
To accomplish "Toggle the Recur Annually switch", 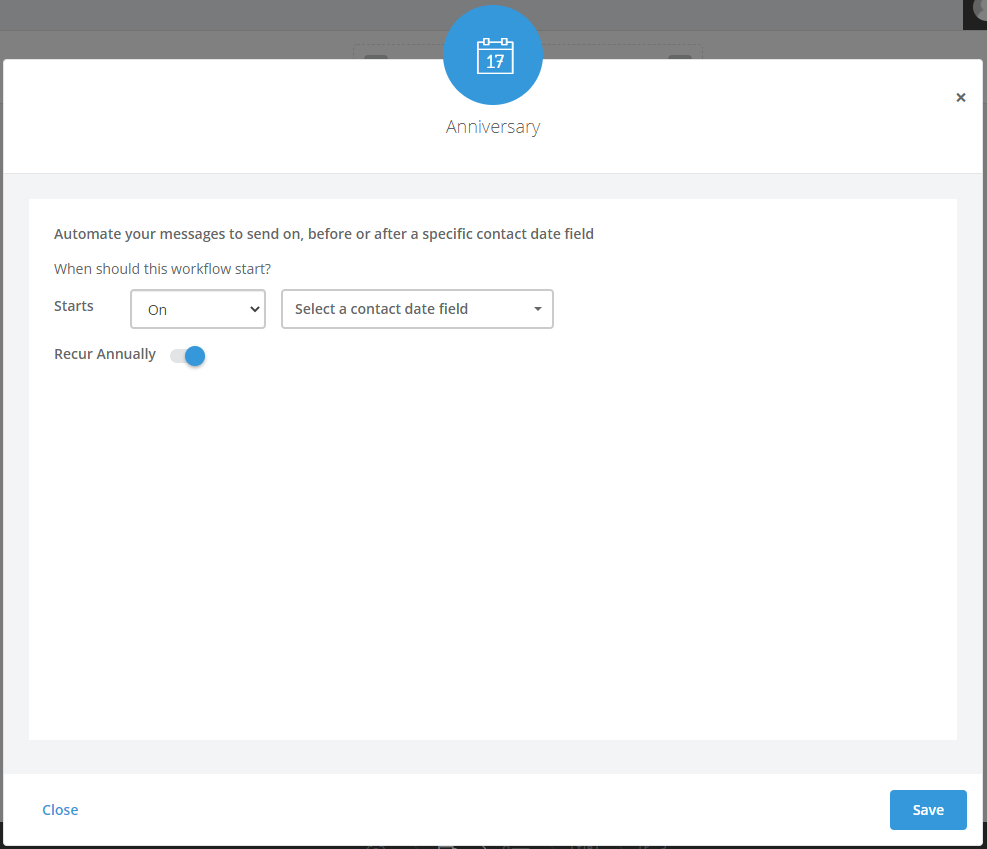I will coord(188,356).
